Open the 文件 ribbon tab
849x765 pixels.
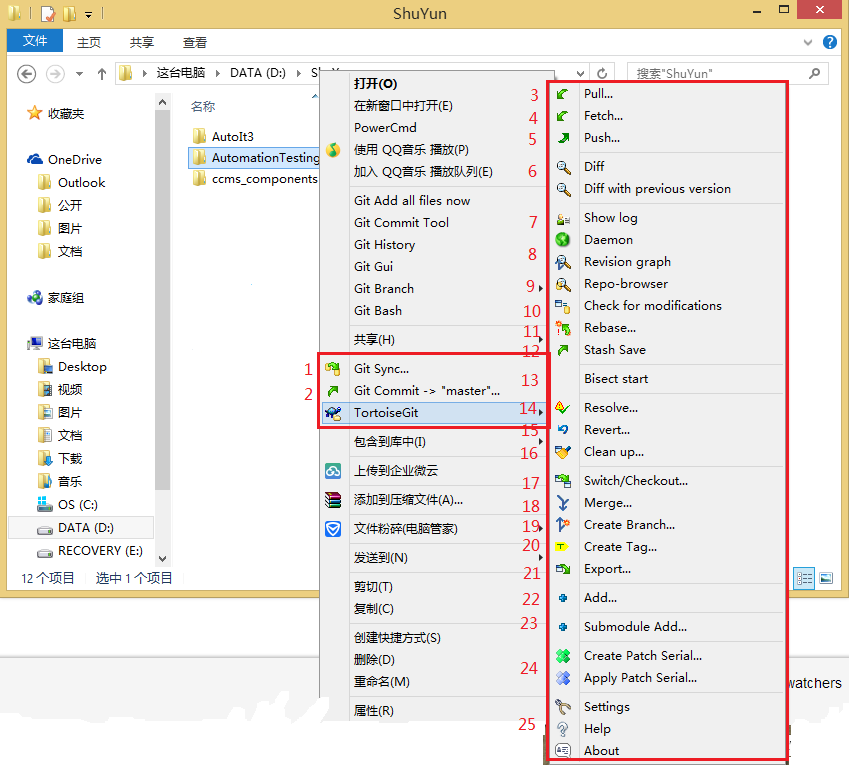pyautogui.click(x=35, y=41)
